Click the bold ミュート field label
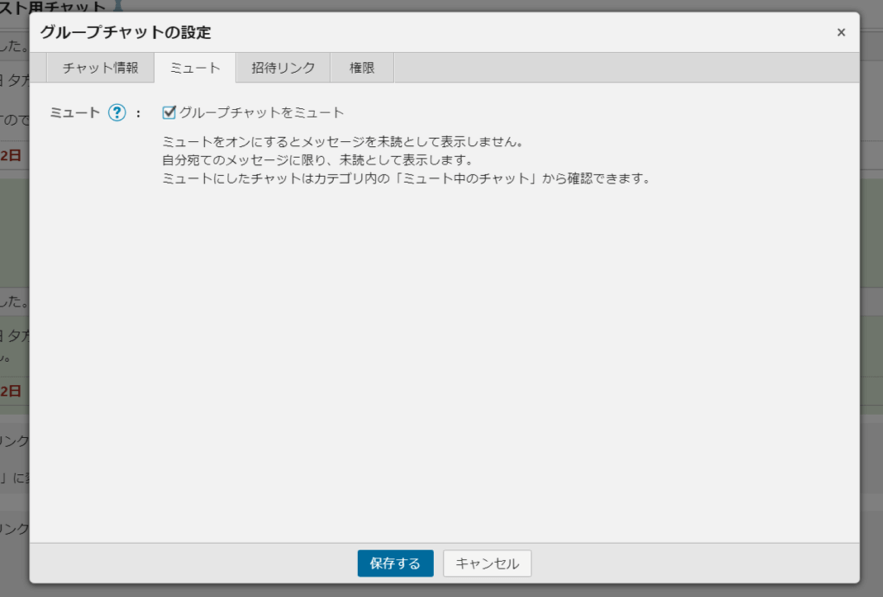 click(x=76, y=113)
